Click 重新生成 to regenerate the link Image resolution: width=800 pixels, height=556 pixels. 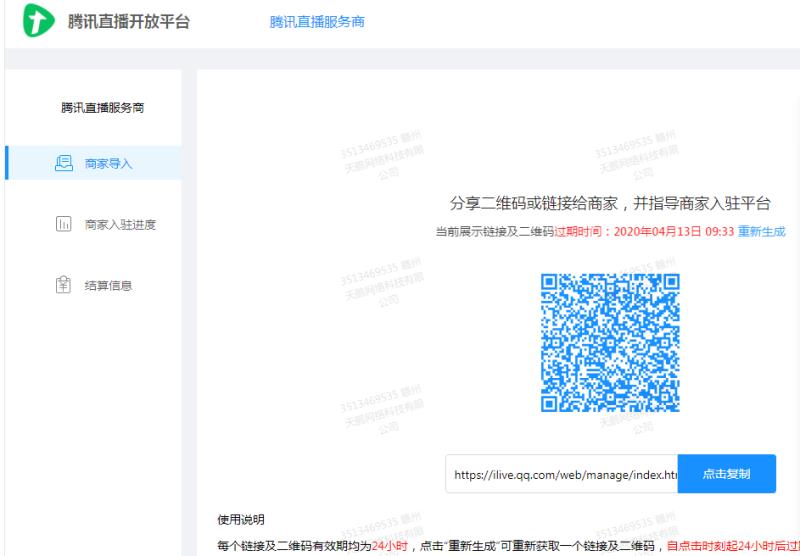[761, 232]
